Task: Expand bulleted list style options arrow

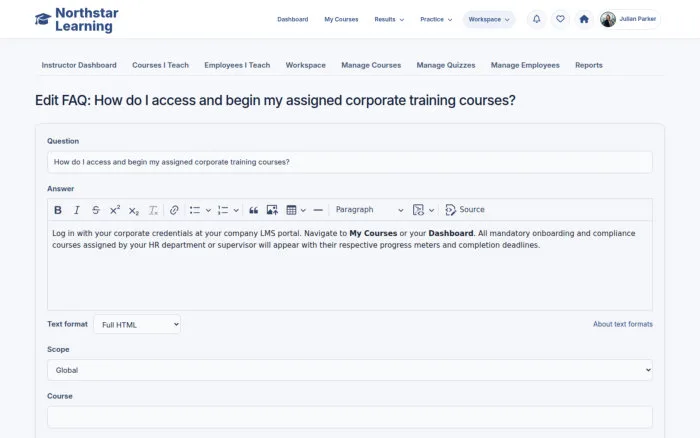Action: tap(208, 210)
